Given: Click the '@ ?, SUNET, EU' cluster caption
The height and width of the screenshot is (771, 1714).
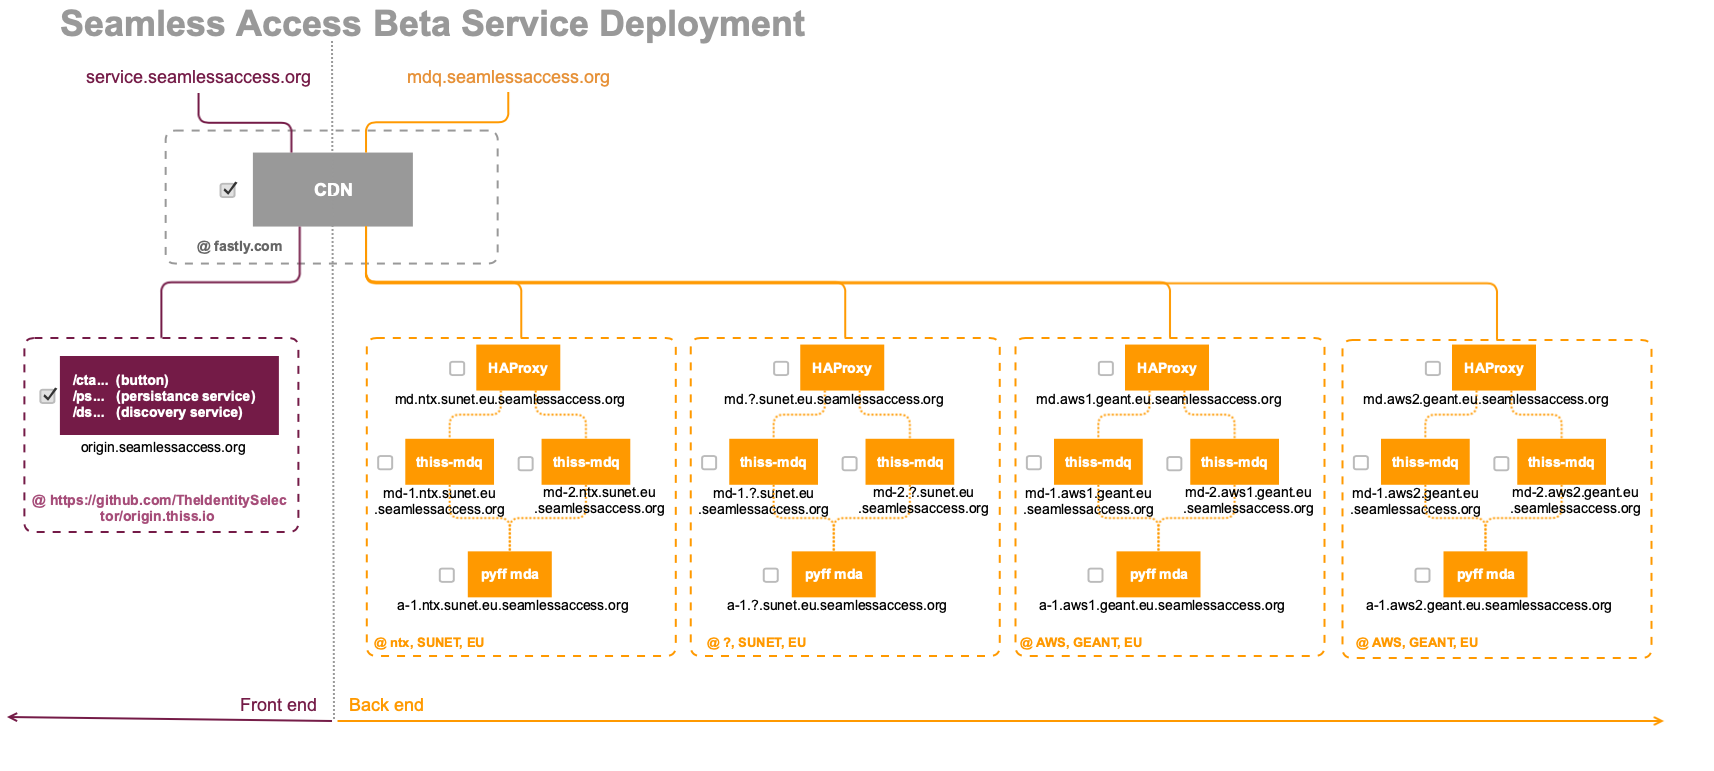Looking at the screenshot, I should click(756, 643).
